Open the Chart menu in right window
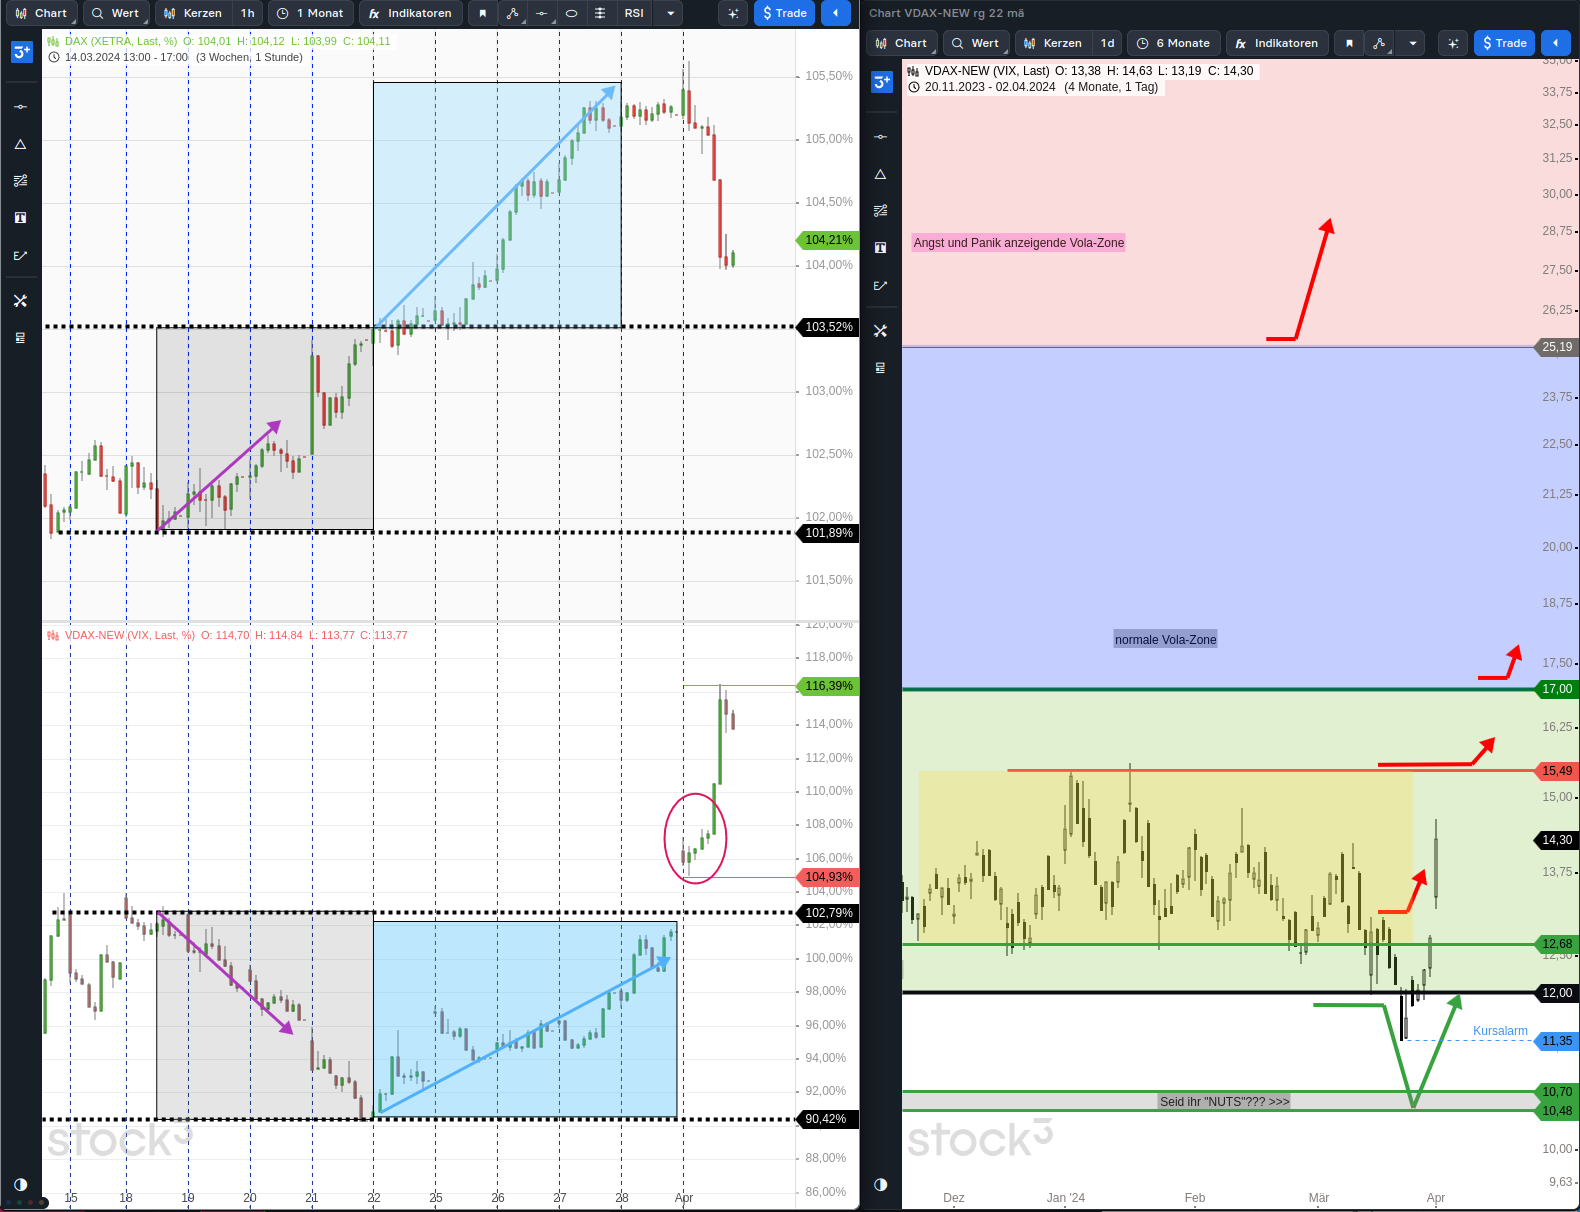Screen dimensions: 1580x1212 tap(902, 43)
